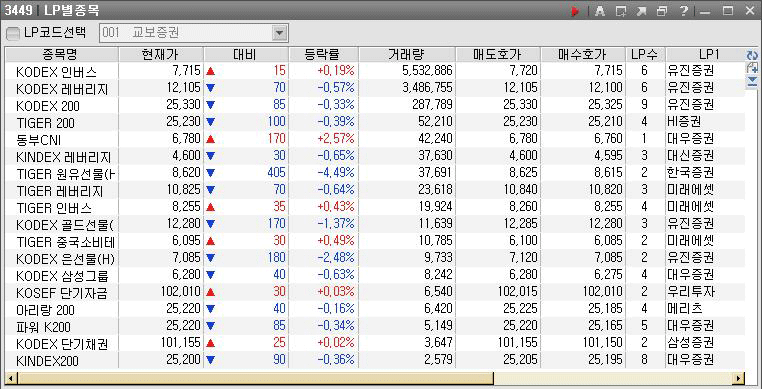Expand the 교보증권 LP code dropdown
Image resolution: width=762 pixels, height=389 pixels.
(x=279, y=33)
